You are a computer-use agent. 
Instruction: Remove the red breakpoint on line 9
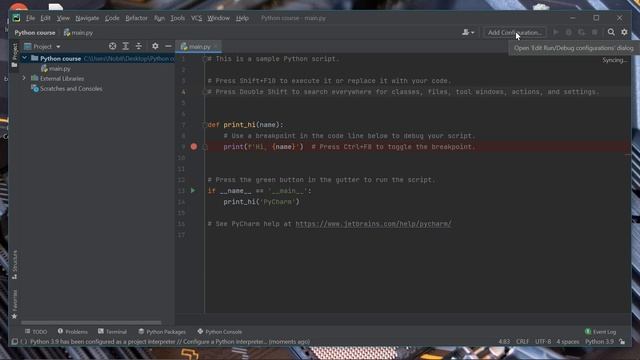(x=194, y=147)
